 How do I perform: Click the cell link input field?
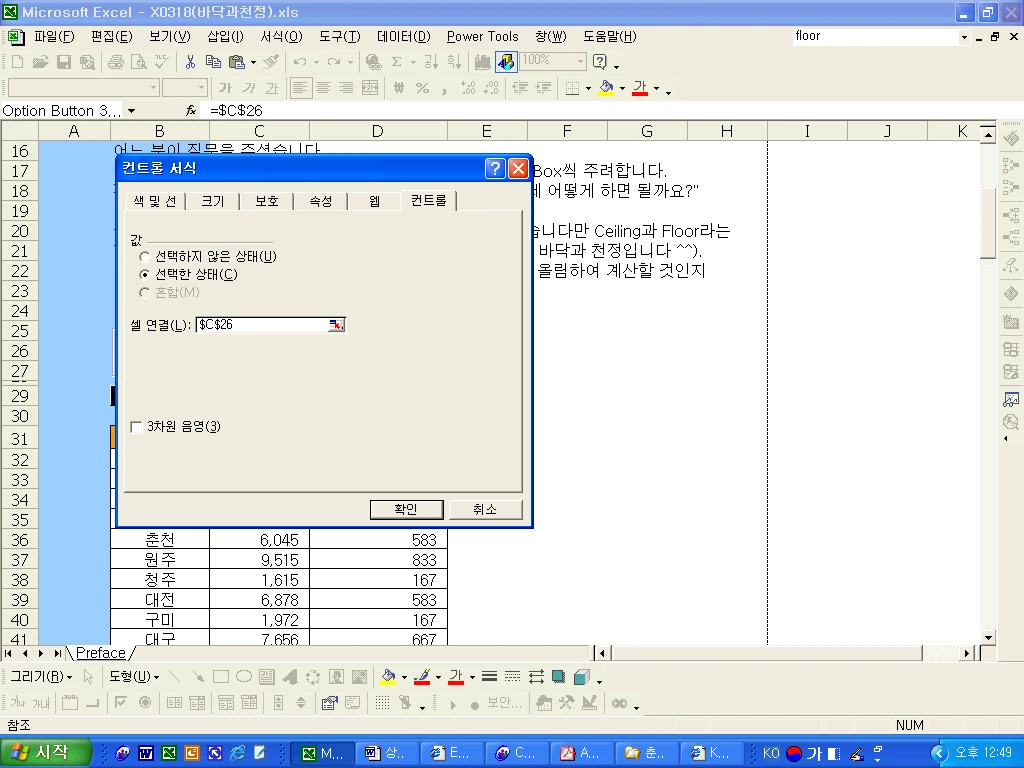click(x=263, y=325)
